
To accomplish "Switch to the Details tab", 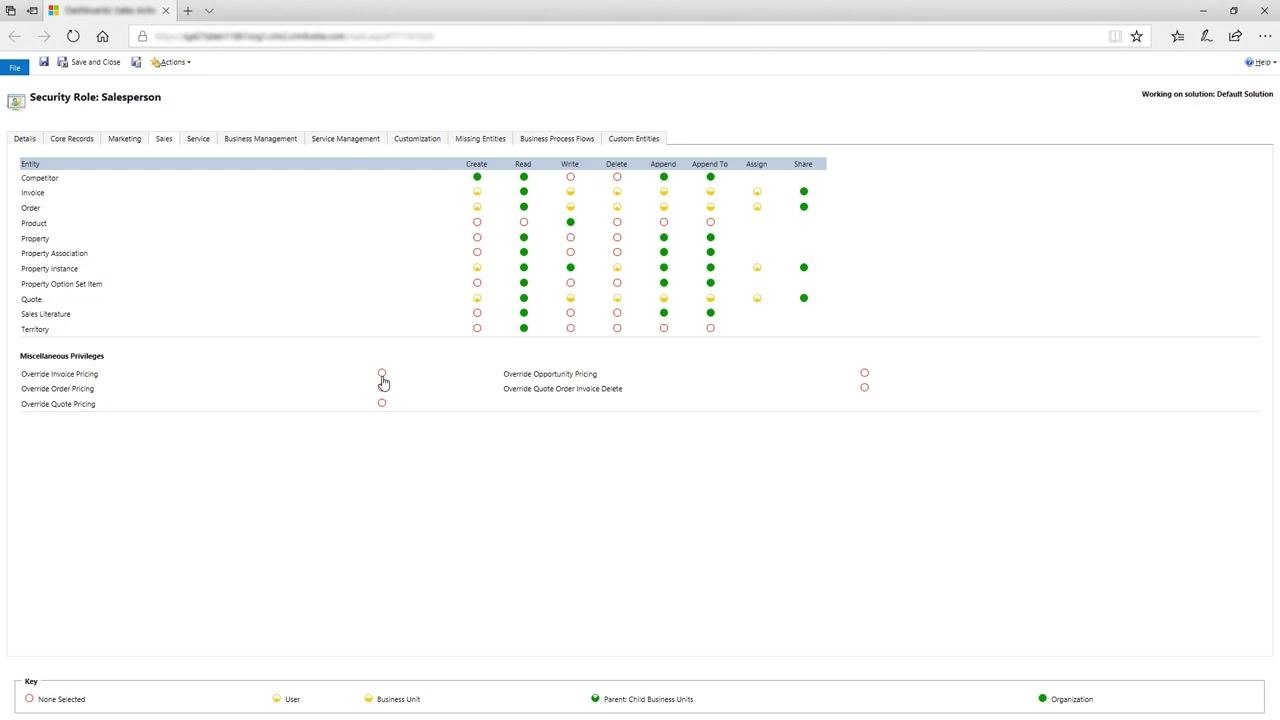I will coord(25,139).
